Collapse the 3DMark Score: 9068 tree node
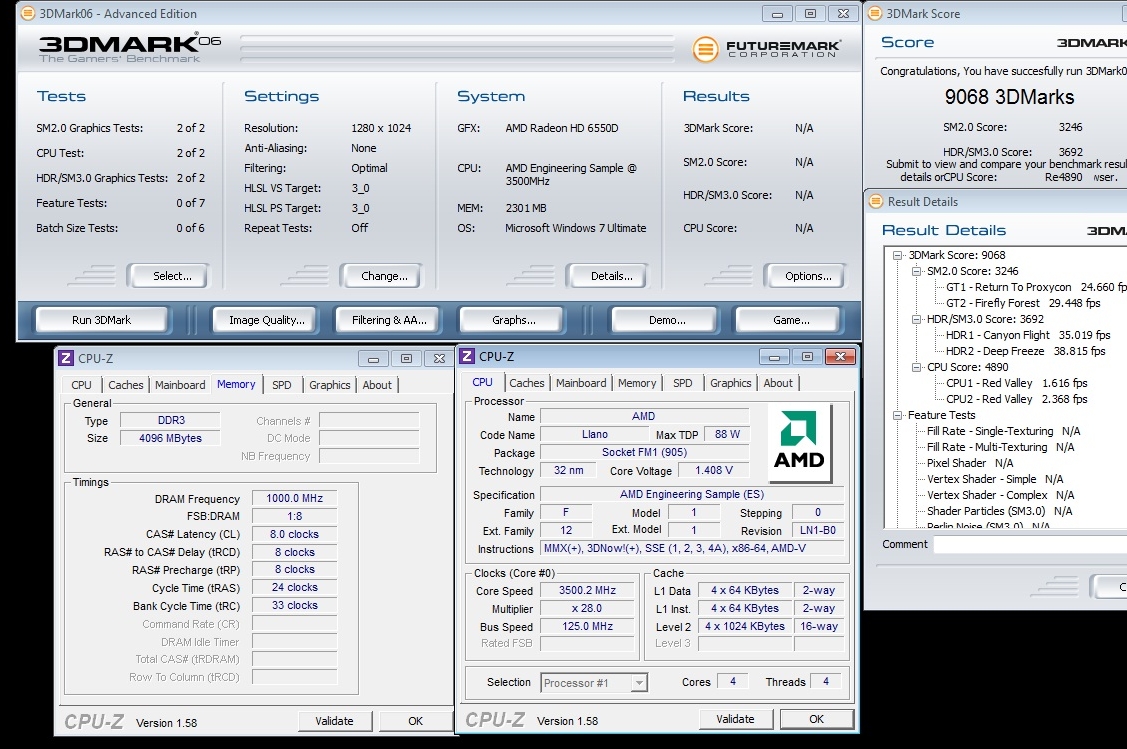Screen dimensions: 1127x749 (x=897, y=255)
